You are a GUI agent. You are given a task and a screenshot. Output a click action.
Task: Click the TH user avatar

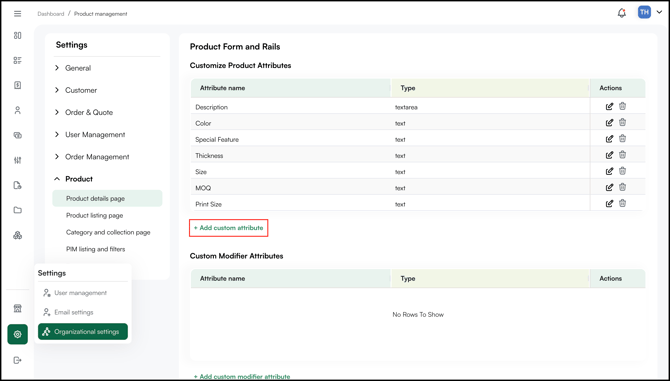tap(644, 12)
